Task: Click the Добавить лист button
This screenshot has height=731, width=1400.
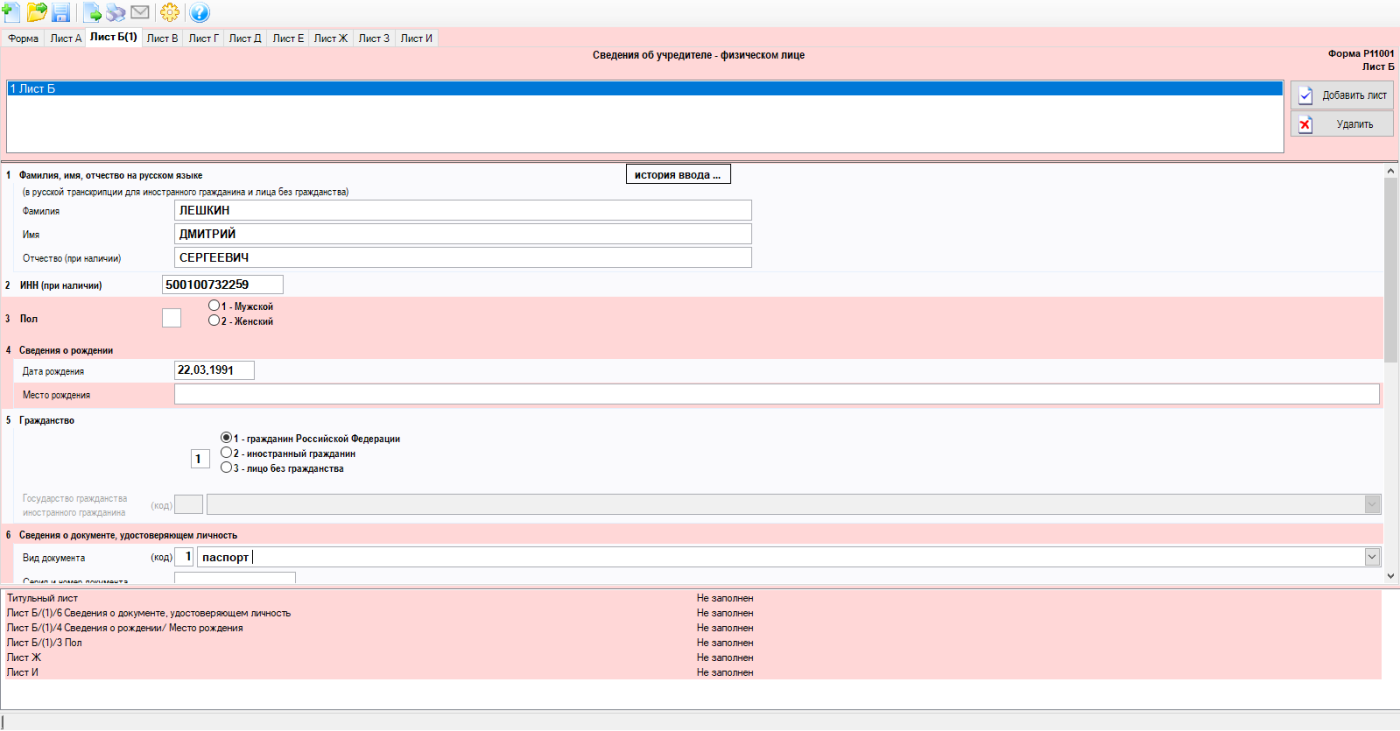Action: [x=1341, y=95]
